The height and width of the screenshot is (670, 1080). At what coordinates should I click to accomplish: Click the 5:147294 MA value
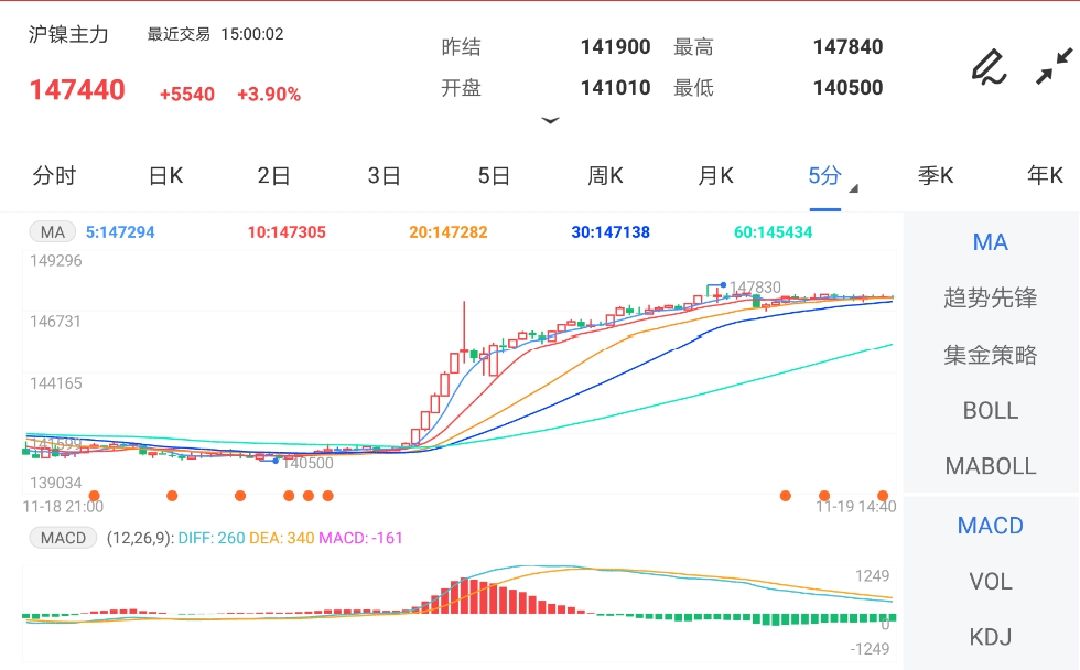[x=120, y=233]
